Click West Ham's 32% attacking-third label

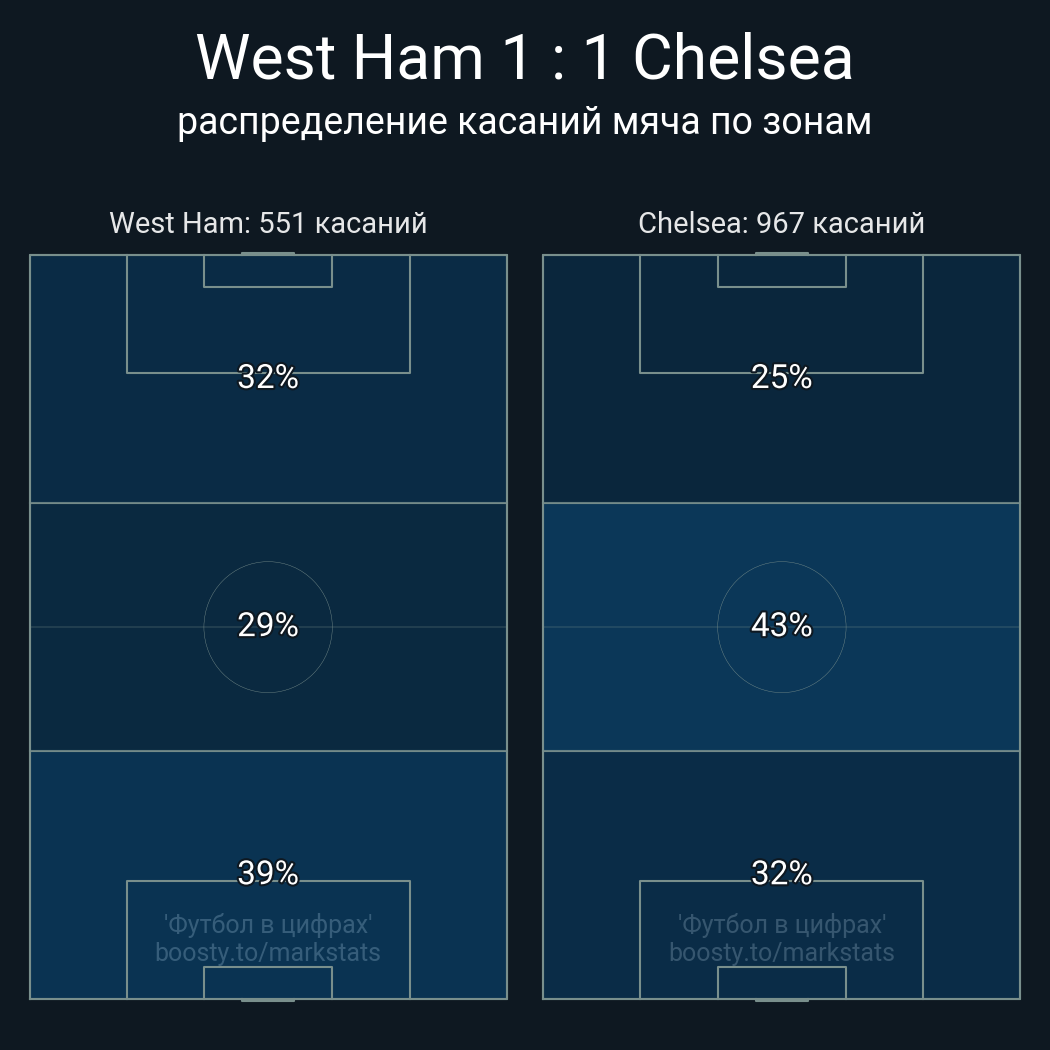[268, 377]
